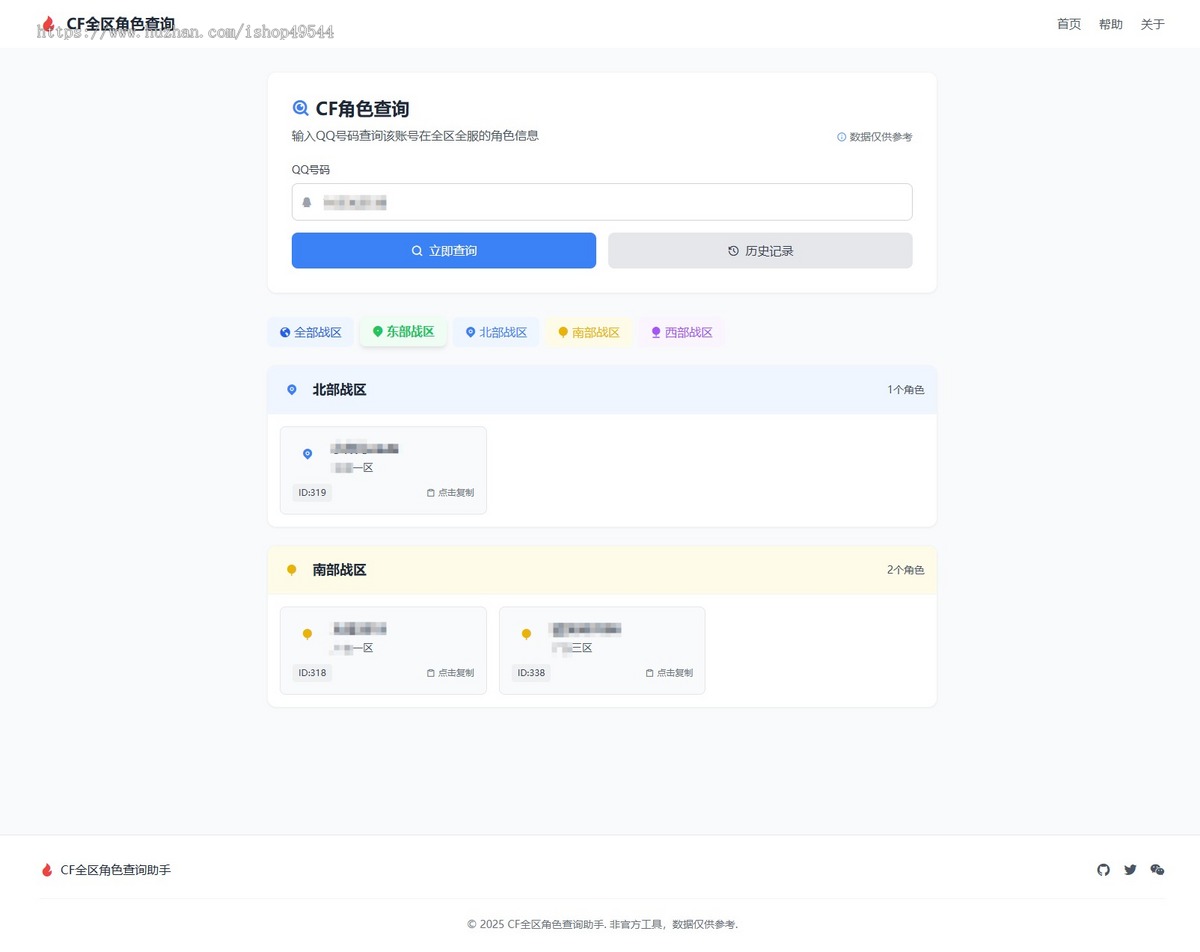Open 关于 in top navigation
Viewport: 1200px width, 952px height.
coord(1153,24)
